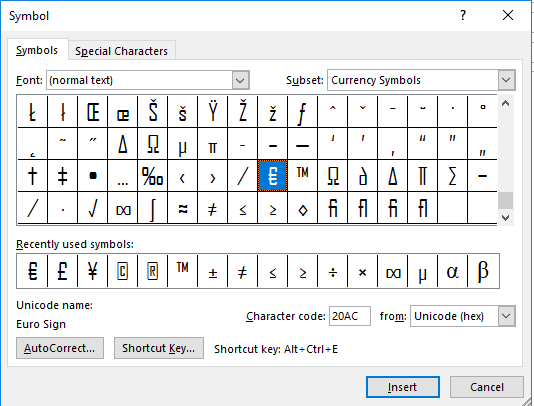Click the Character code field

[x=350, y=316]
